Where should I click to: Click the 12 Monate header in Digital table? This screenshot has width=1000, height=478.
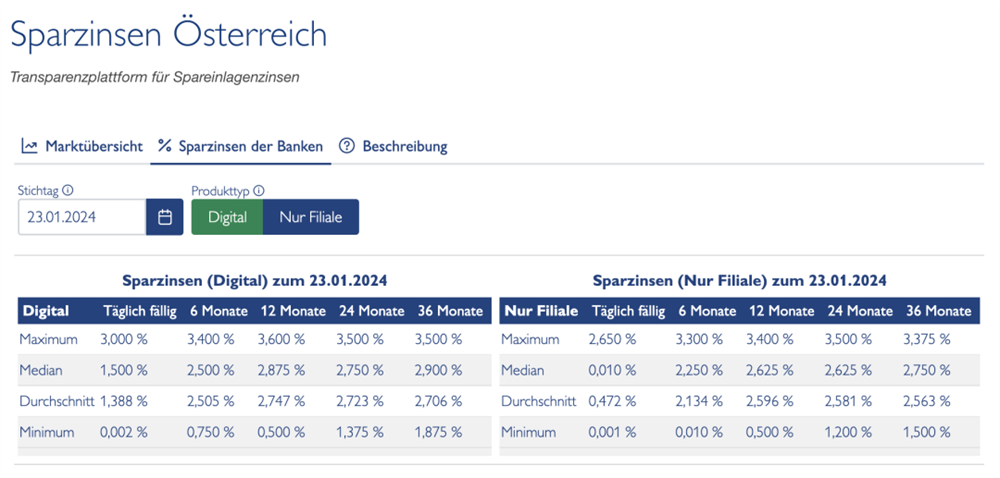(x=293, y=311)
